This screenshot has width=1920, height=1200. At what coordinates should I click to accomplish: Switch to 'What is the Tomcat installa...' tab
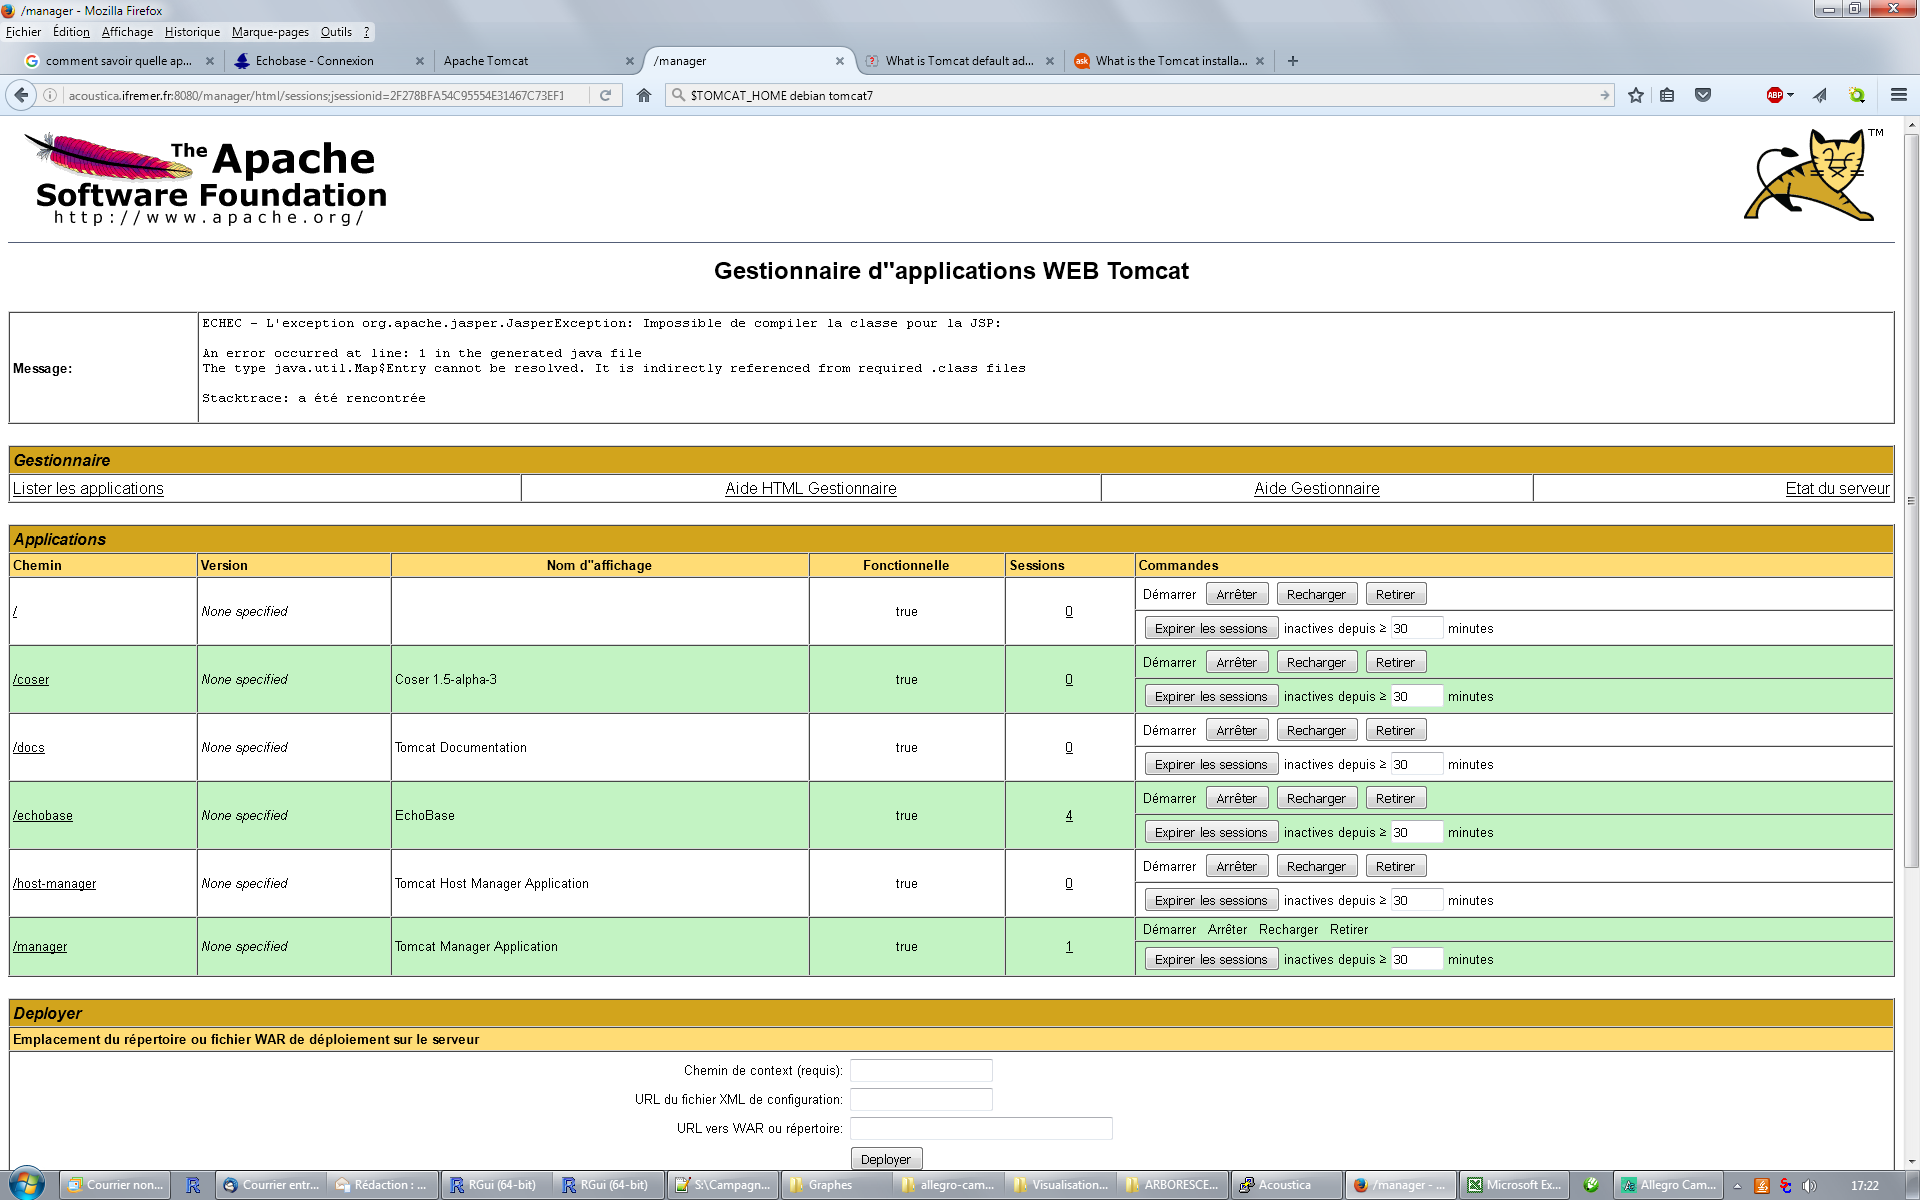click(x=1168, y=61)
